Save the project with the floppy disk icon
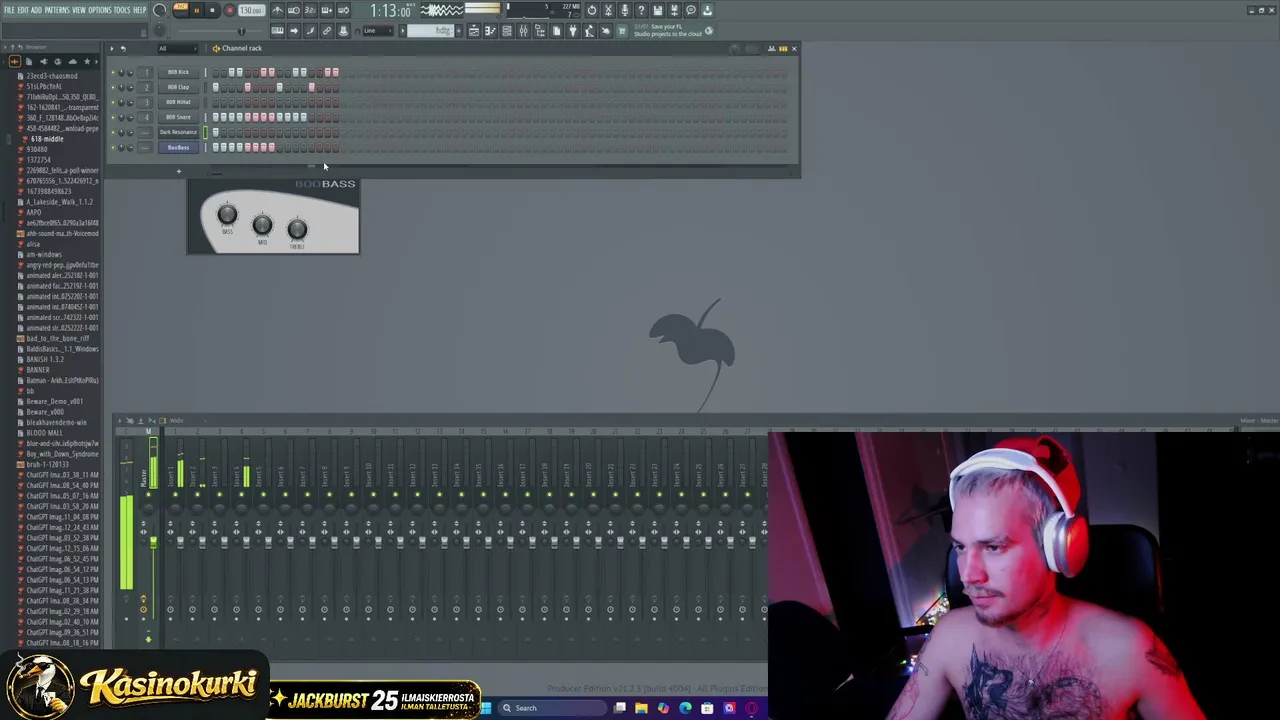The height and width of the screenshot is (720, 1280). (657, 11)
